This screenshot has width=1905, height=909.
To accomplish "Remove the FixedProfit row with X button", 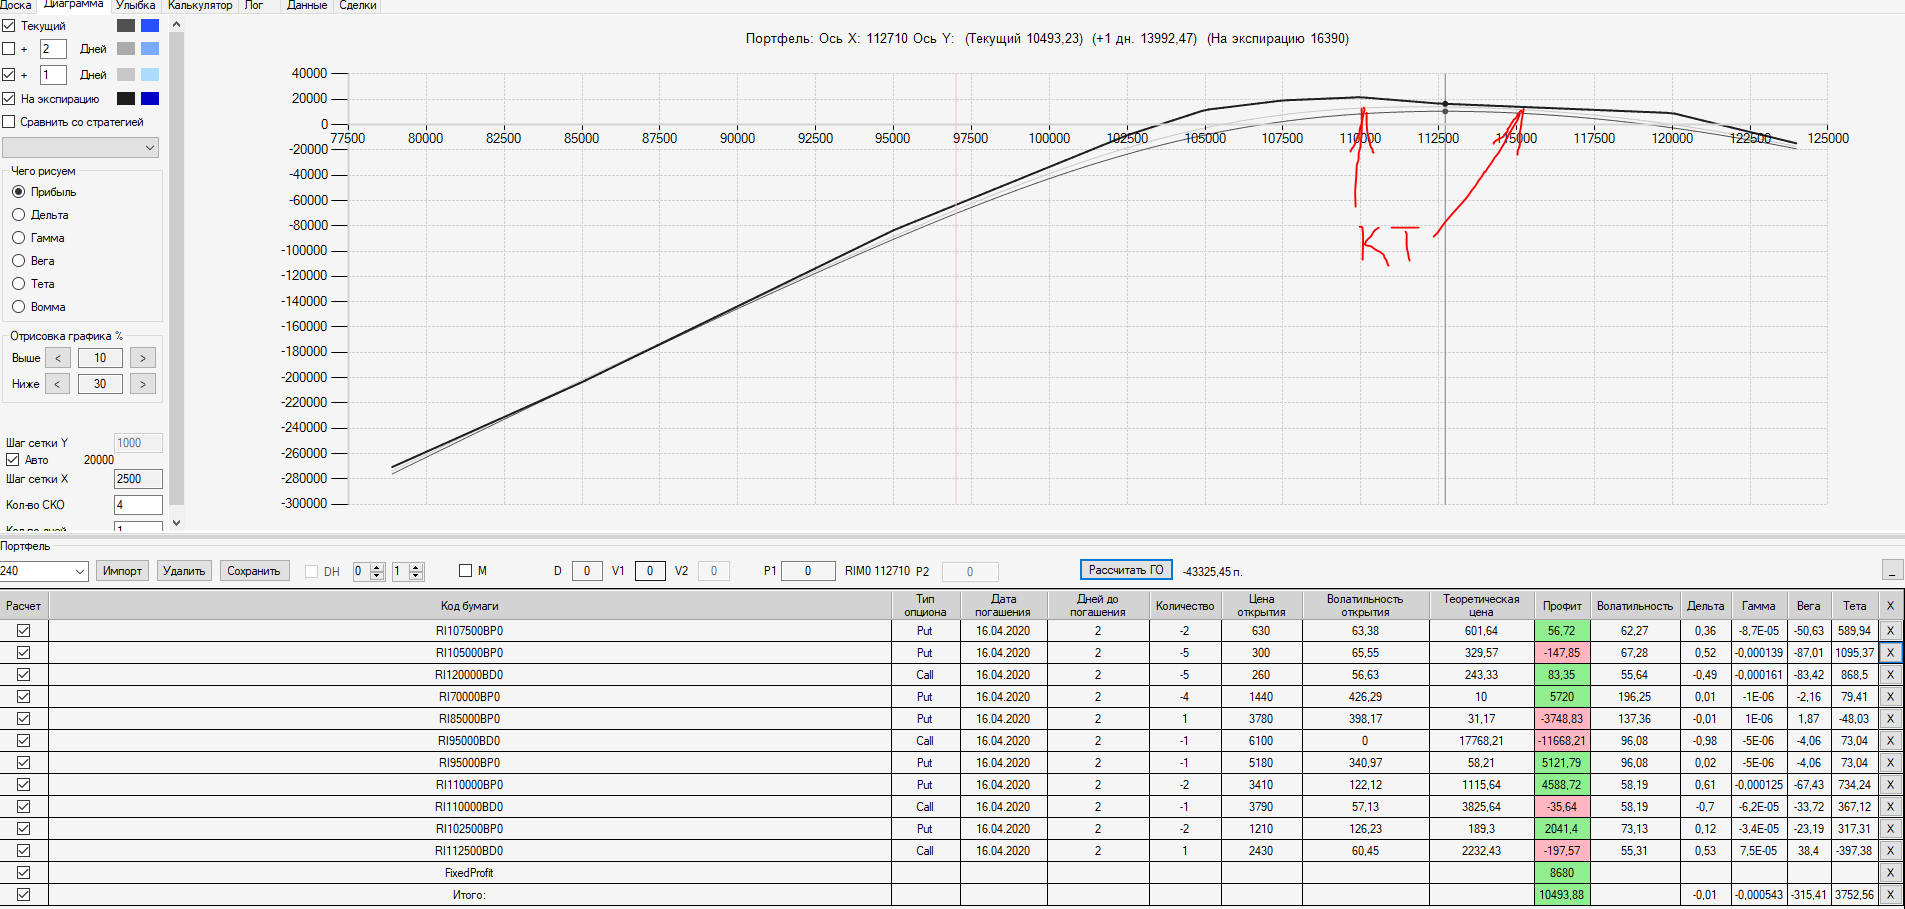I will (x=1890, y=873).
